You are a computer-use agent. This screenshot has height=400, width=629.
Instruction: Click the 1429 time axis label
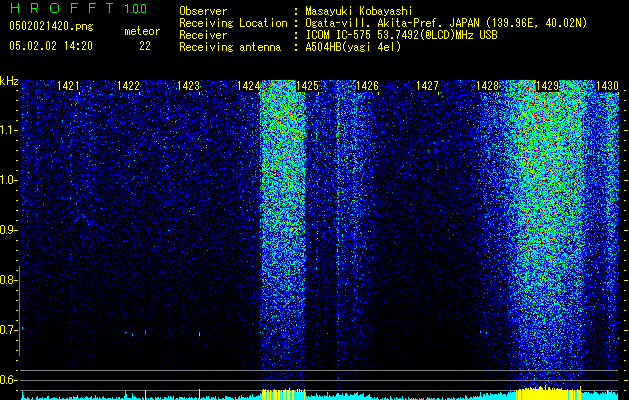(x=548, y=86)
